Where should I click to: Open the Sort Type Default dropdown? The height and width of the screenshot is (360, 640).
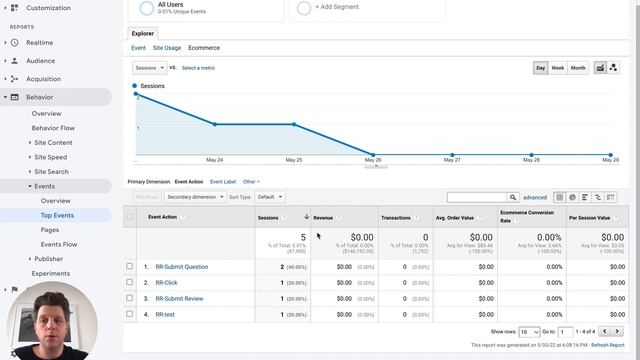[x=270, y=197]
